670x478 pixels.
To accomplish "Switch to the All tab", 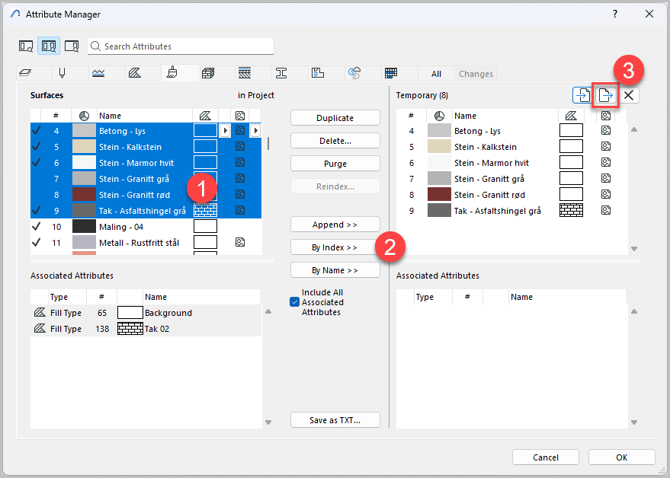I will coord(436,74).
